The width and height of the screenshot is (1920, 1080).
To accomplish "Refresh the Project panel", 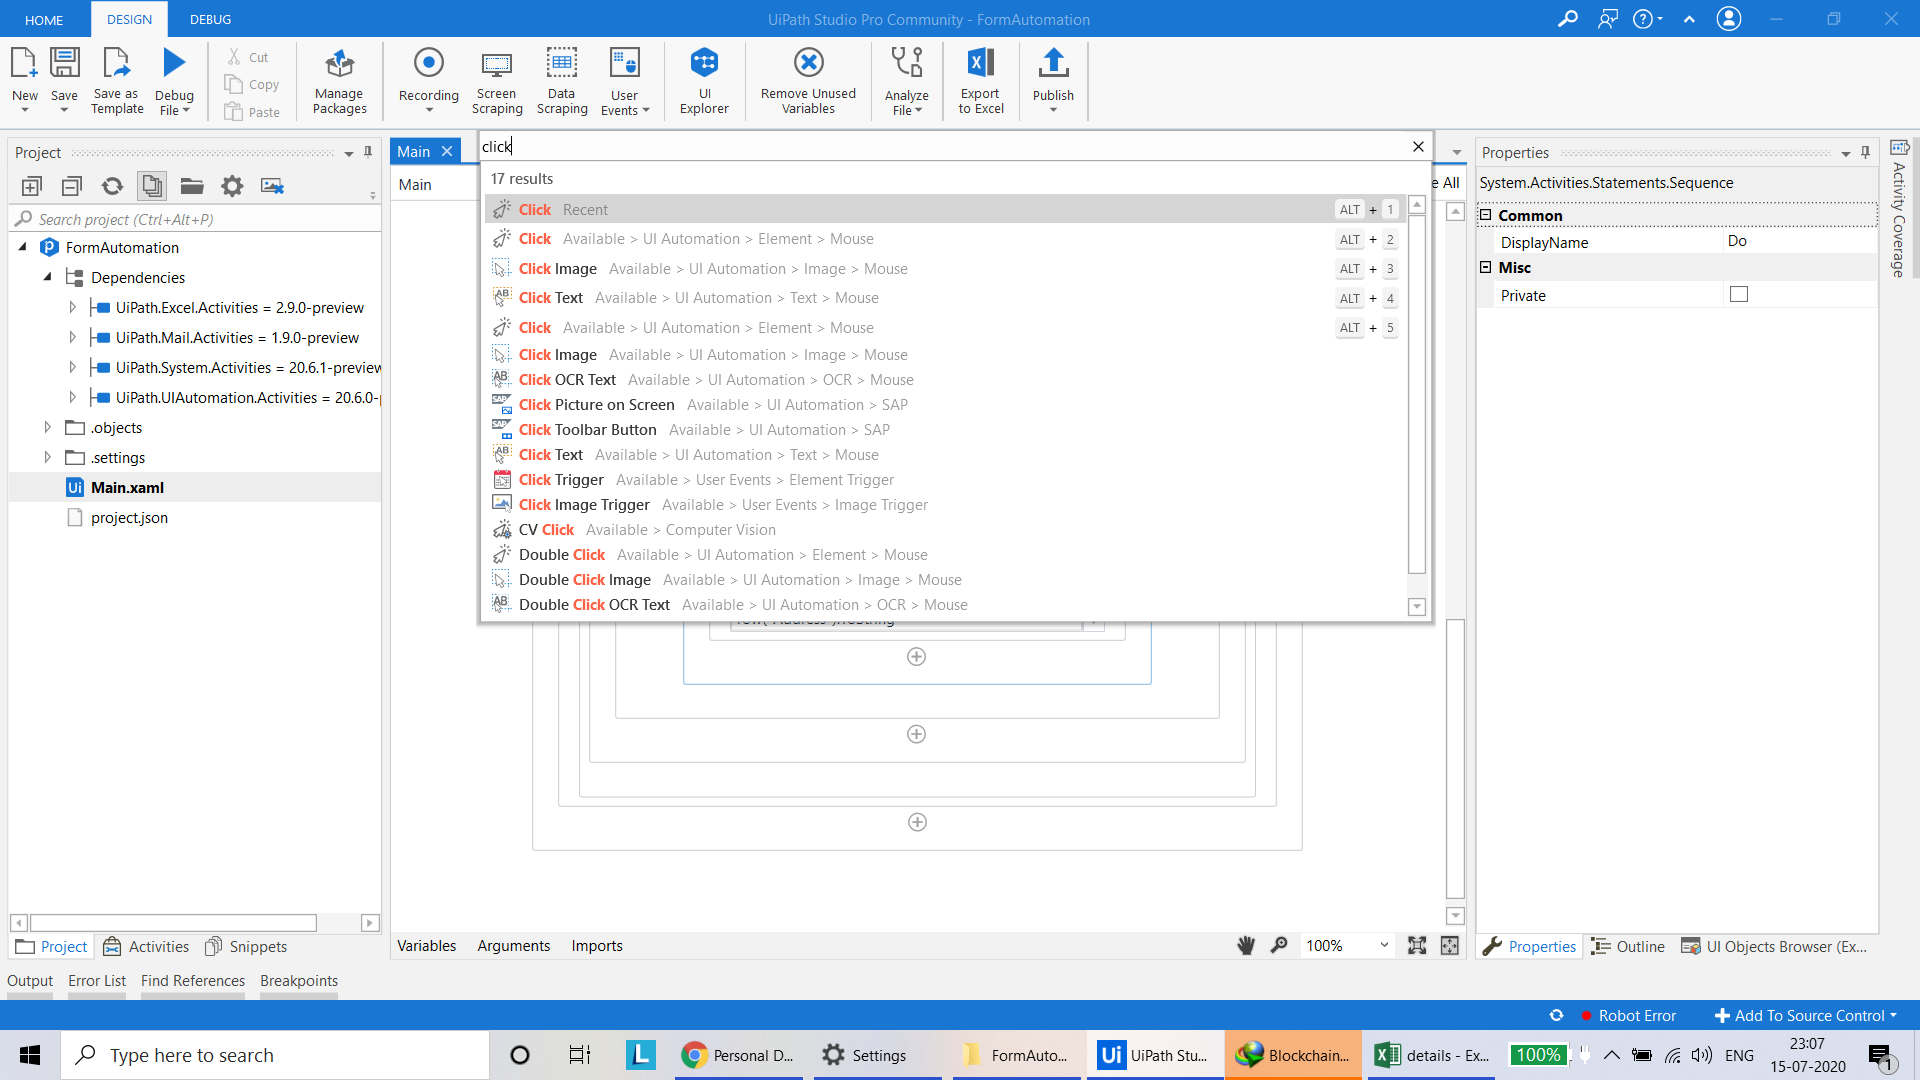I will (x=112, y=186).
